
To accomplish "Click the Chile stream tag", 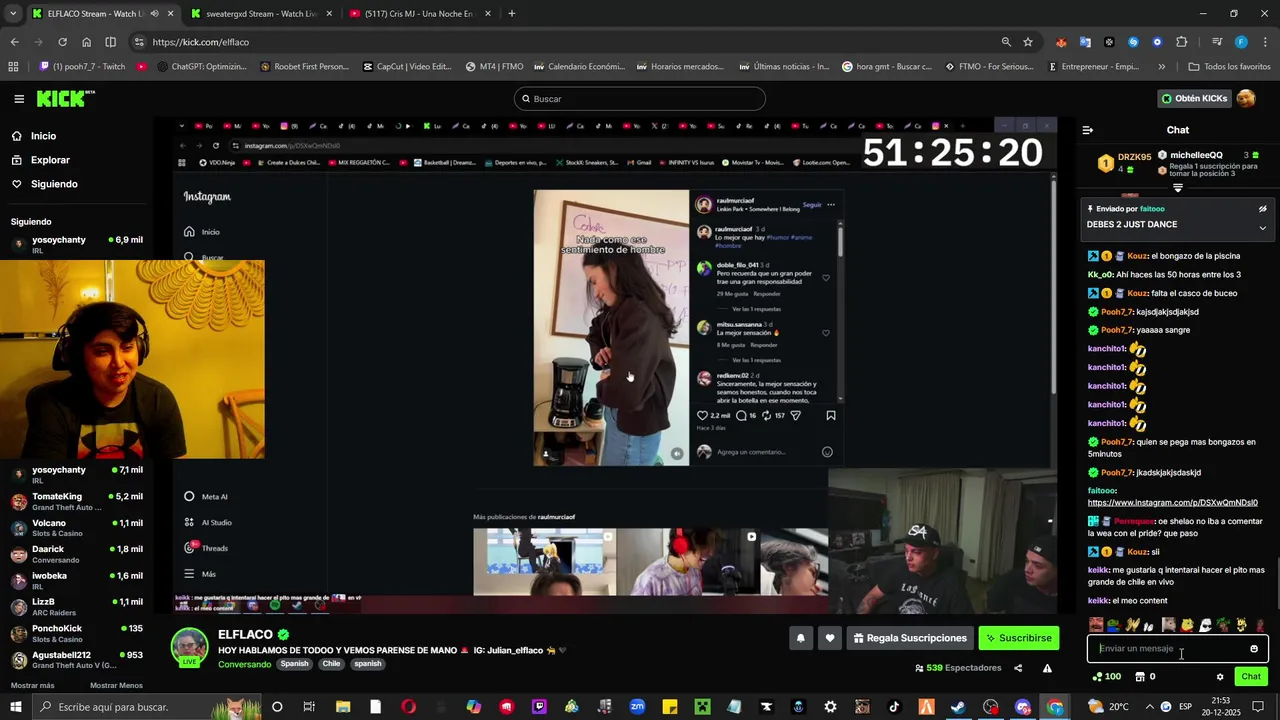I will pyautogui.click(x=332, y=664).
